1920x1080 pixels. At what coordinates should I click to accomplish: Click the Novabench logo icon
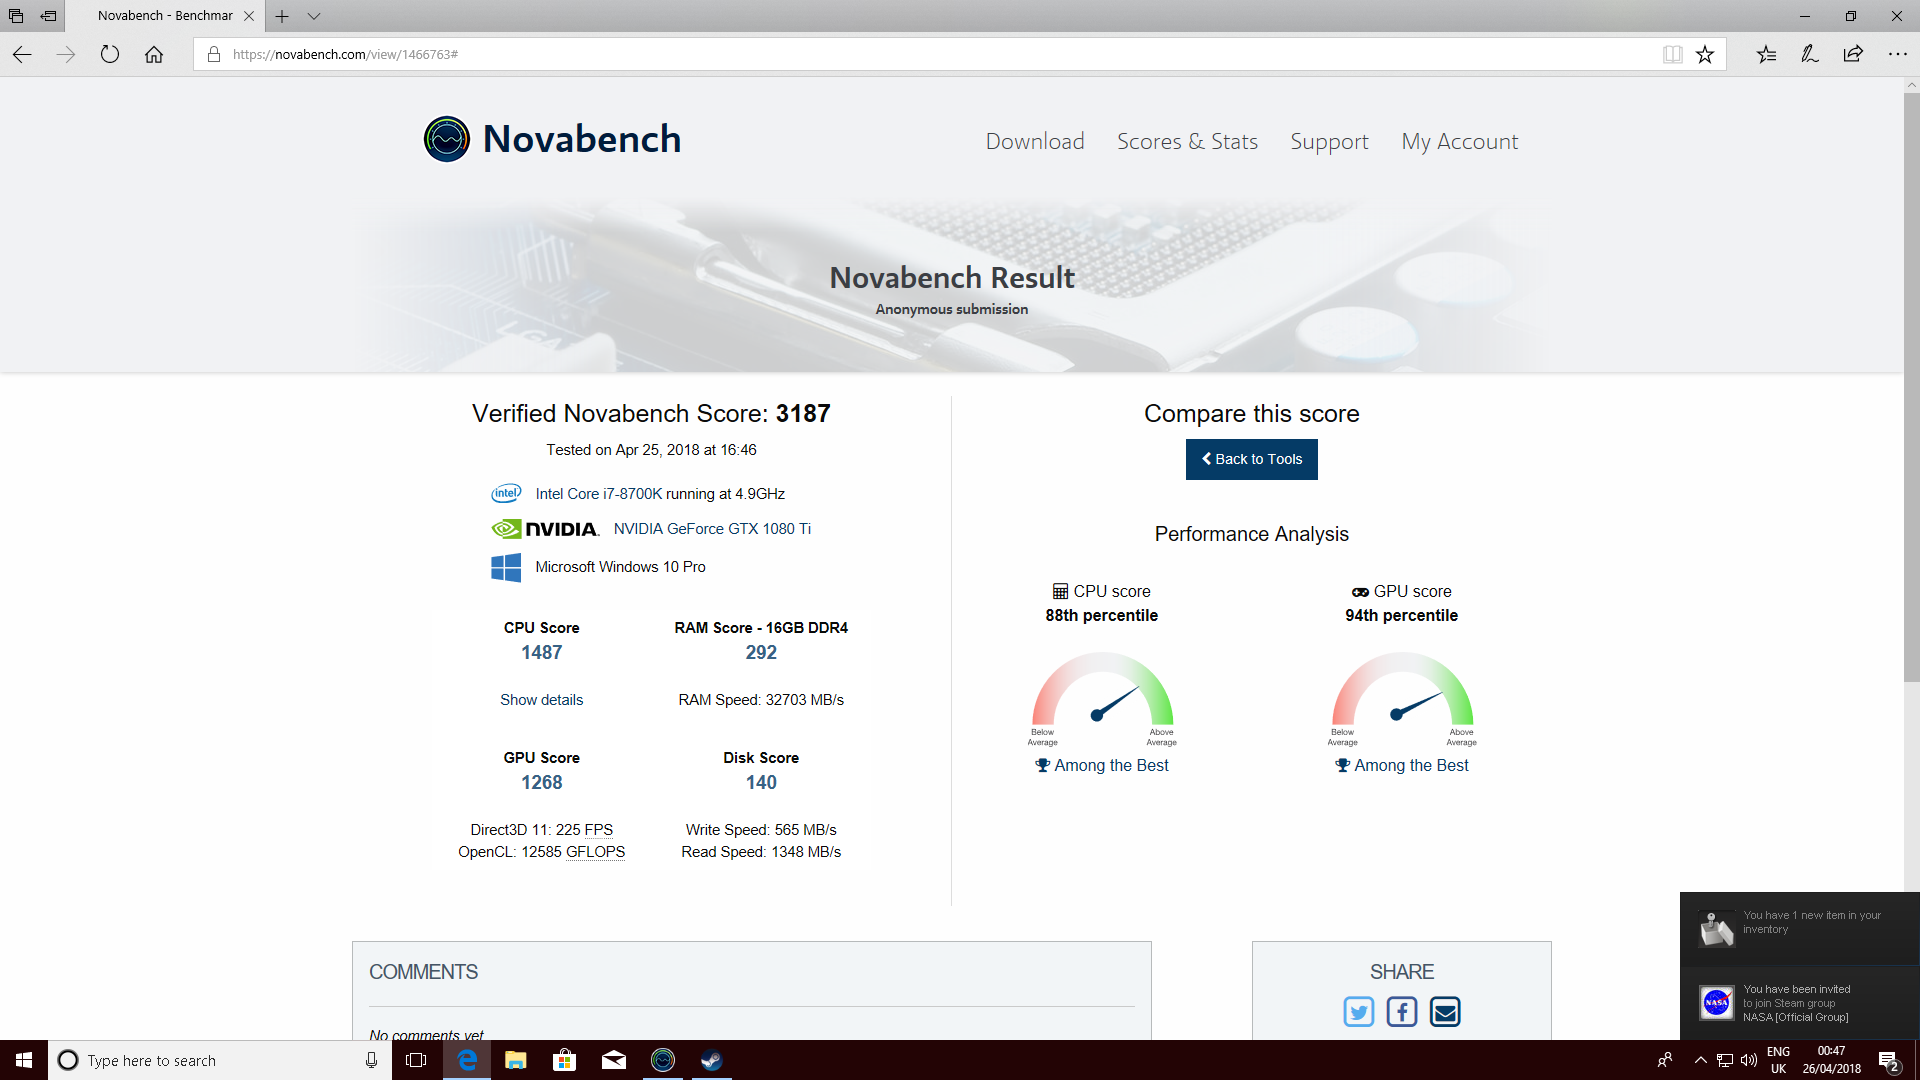(x=446, y=139)
